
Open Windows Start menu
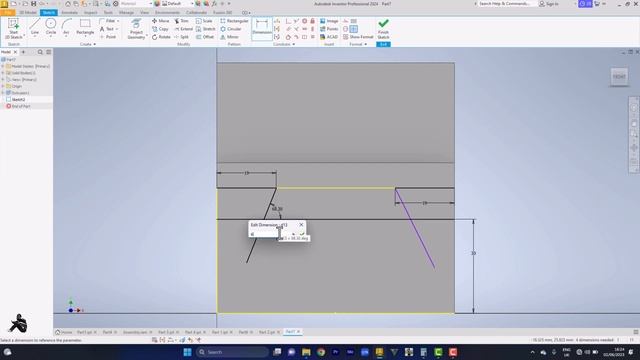point(187,352)
